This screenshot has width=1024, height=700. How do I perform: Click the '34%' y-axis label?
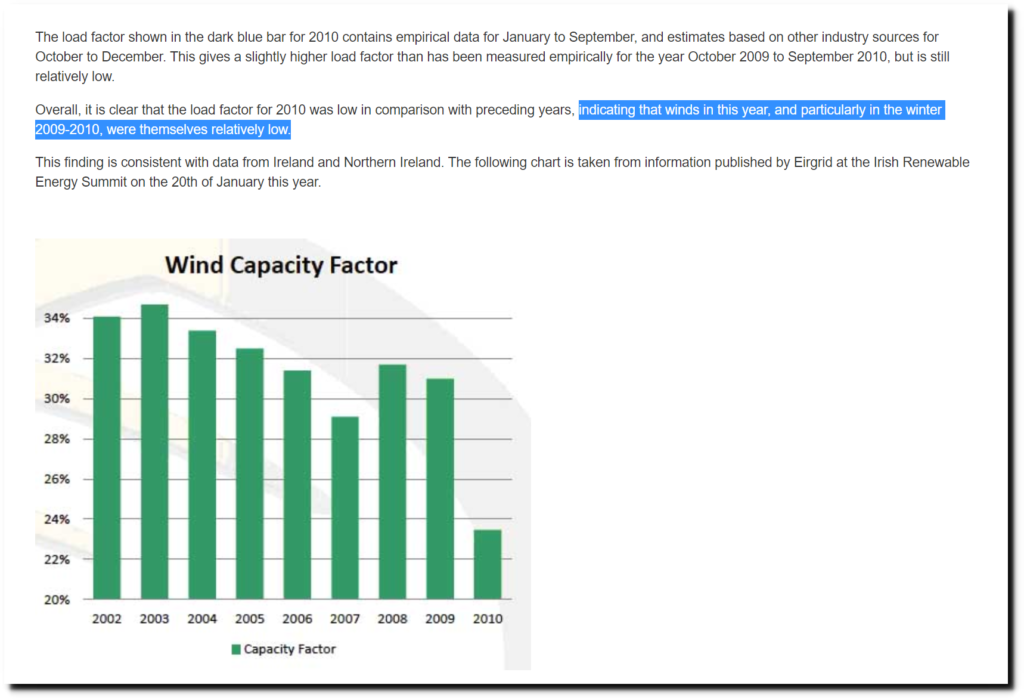tap(57, 318)
